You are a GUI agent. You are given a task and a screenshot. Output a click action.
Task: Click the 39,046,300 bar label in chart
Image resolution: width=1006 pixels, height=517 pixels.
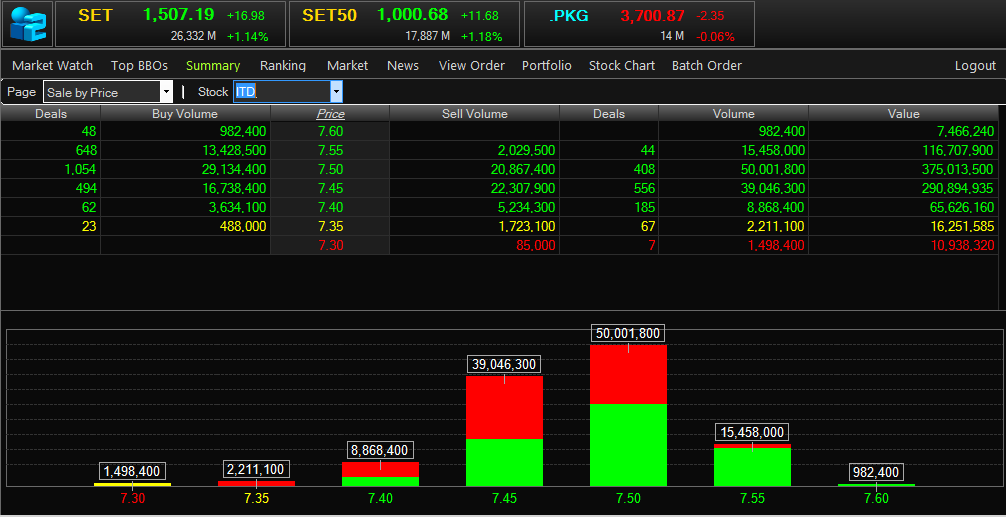point(504,364)
